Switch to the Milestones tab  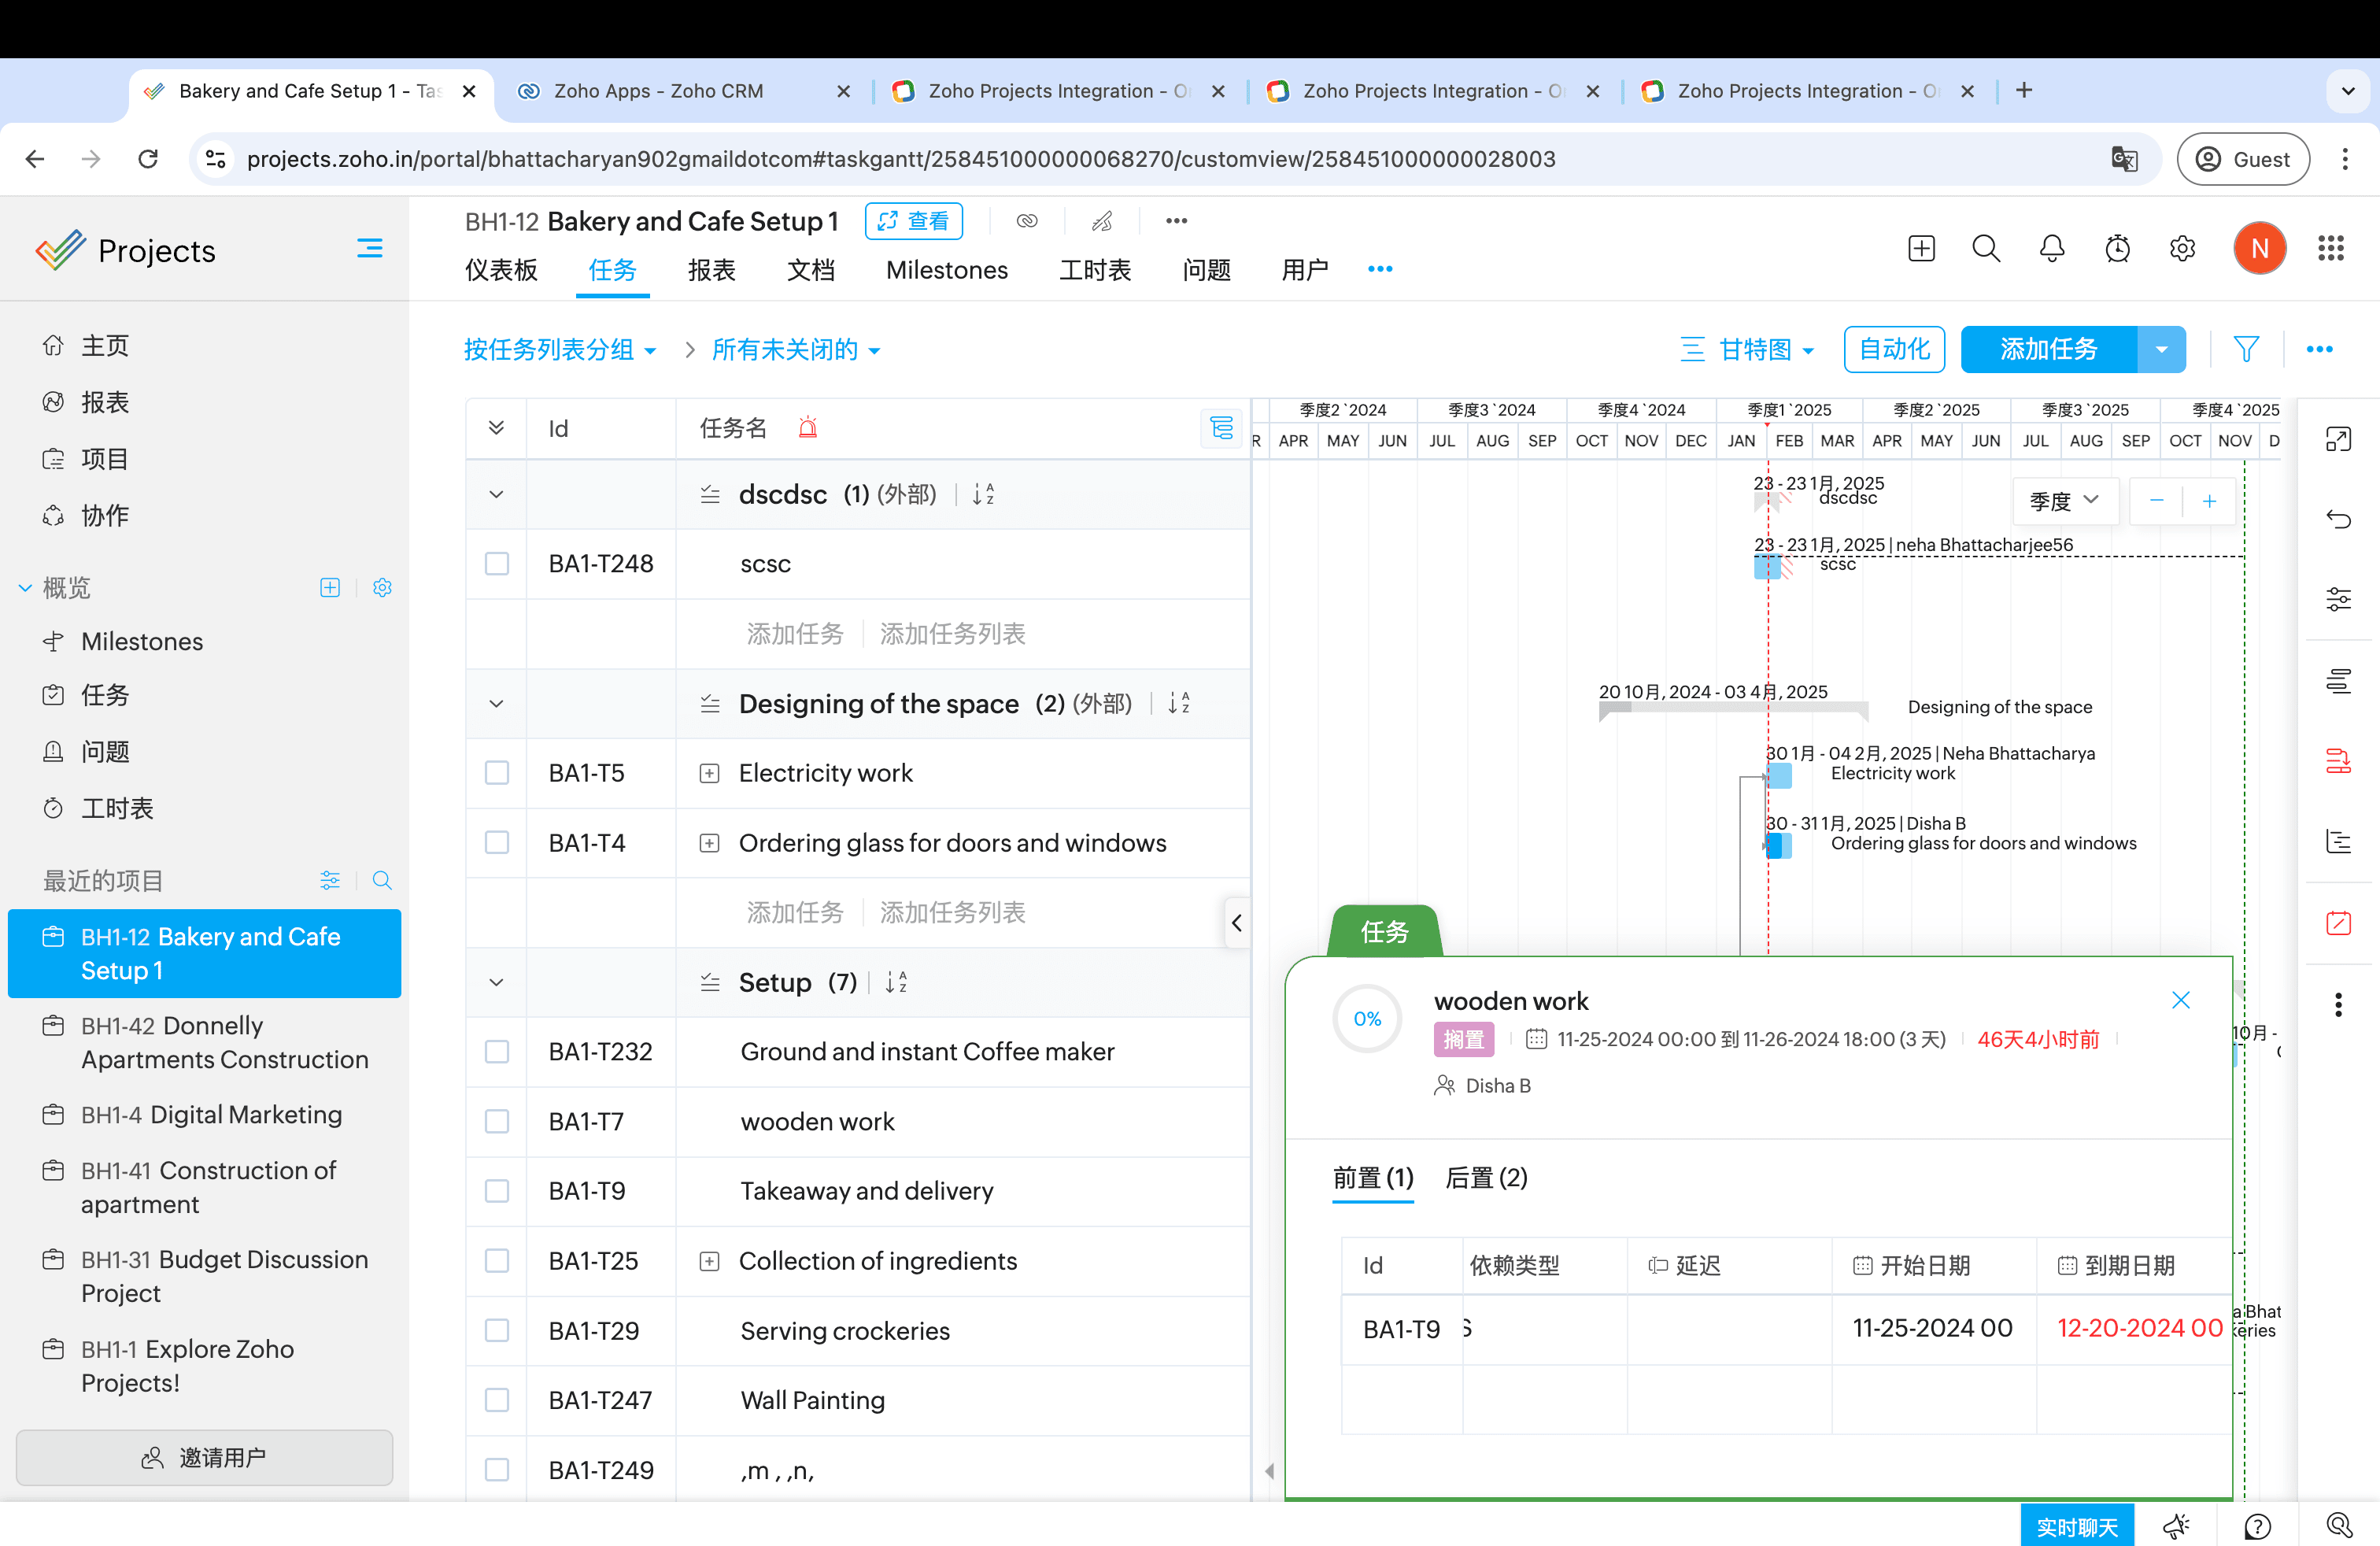point(946,270)
